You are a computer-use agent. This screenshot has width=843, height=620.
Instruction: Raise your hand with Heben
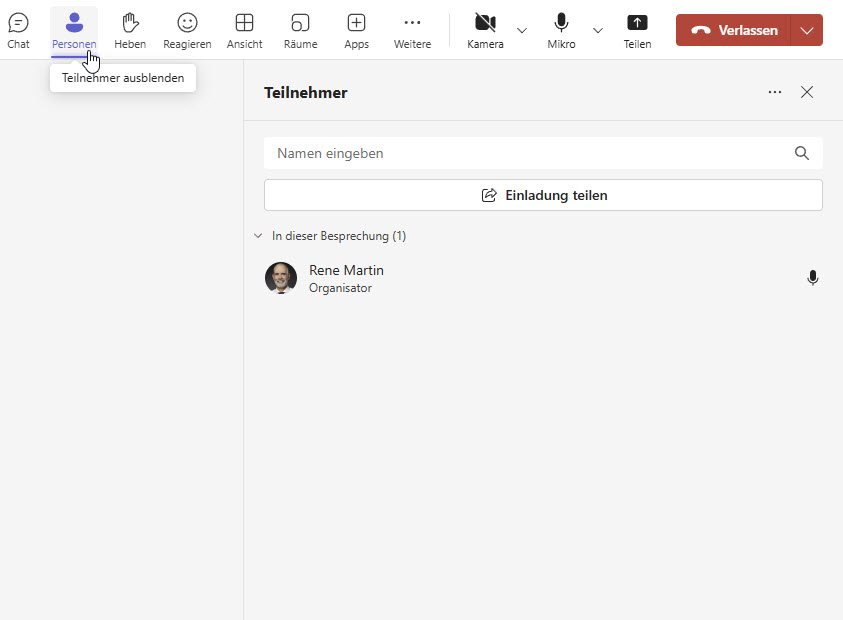pyautogui.click(x=130, y=31)
